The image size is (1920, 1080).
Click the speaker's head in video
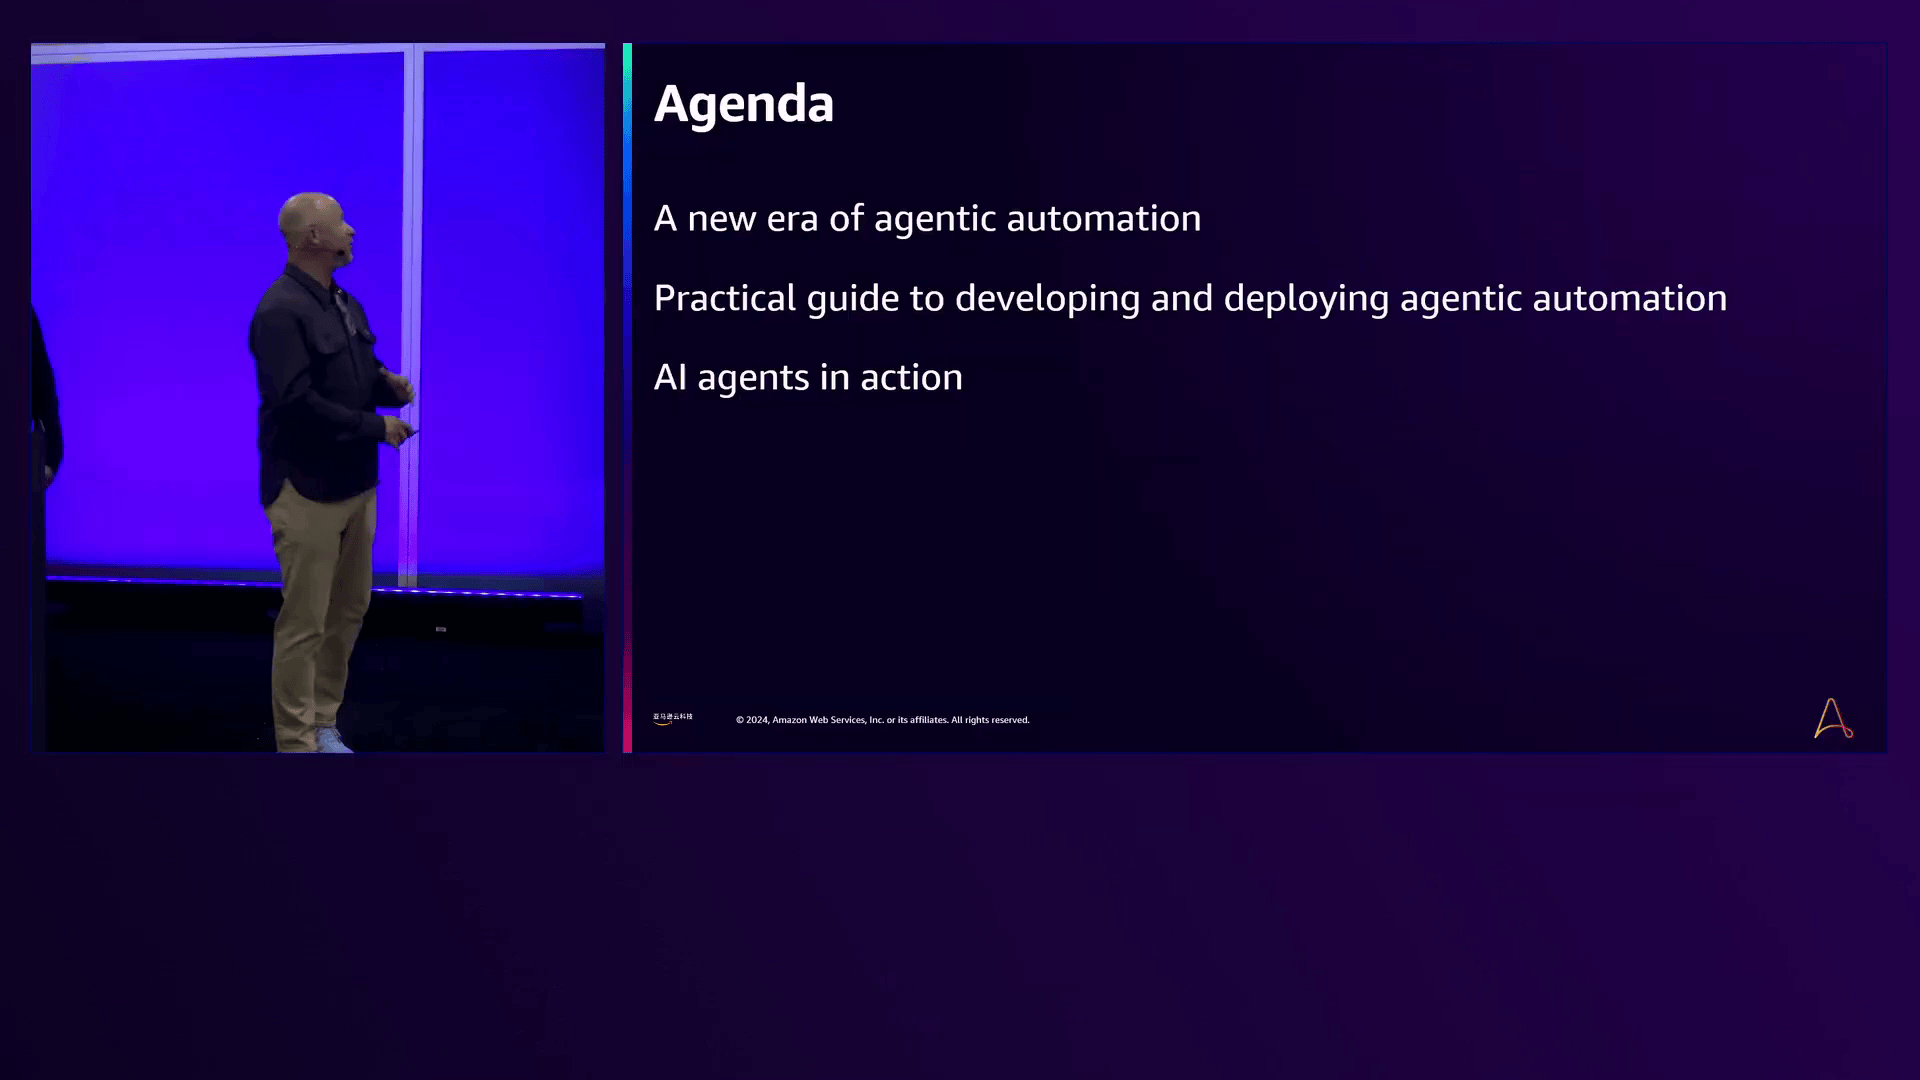pos(312,222)
